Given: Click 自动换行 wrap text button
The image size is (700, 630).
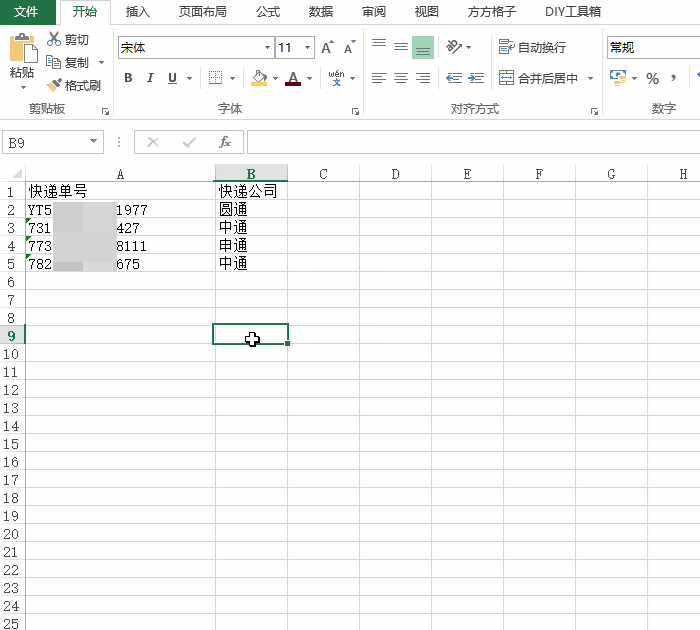Looking at the screenshot, I should click(532, 47).
